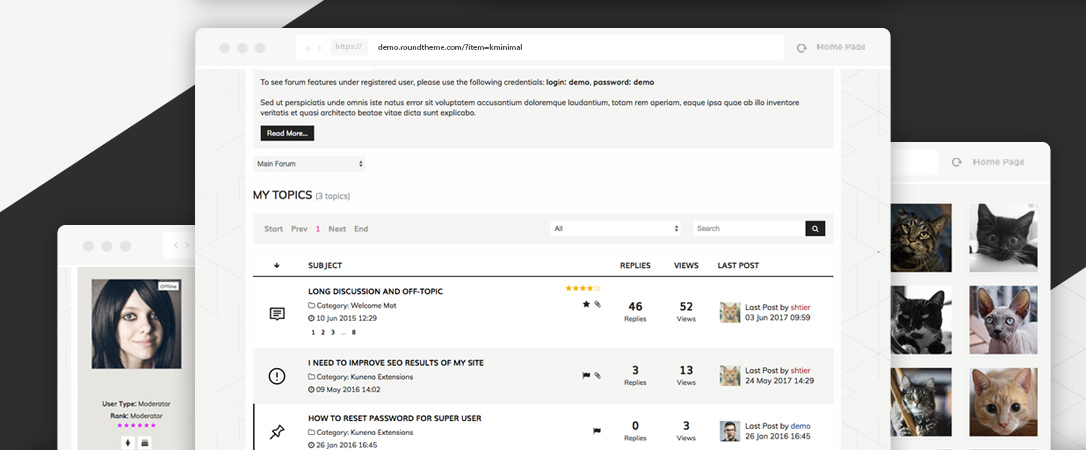Click Home Page in main browser window
The height and width of the screenshot is (450, 1086).
coord(841,47)
